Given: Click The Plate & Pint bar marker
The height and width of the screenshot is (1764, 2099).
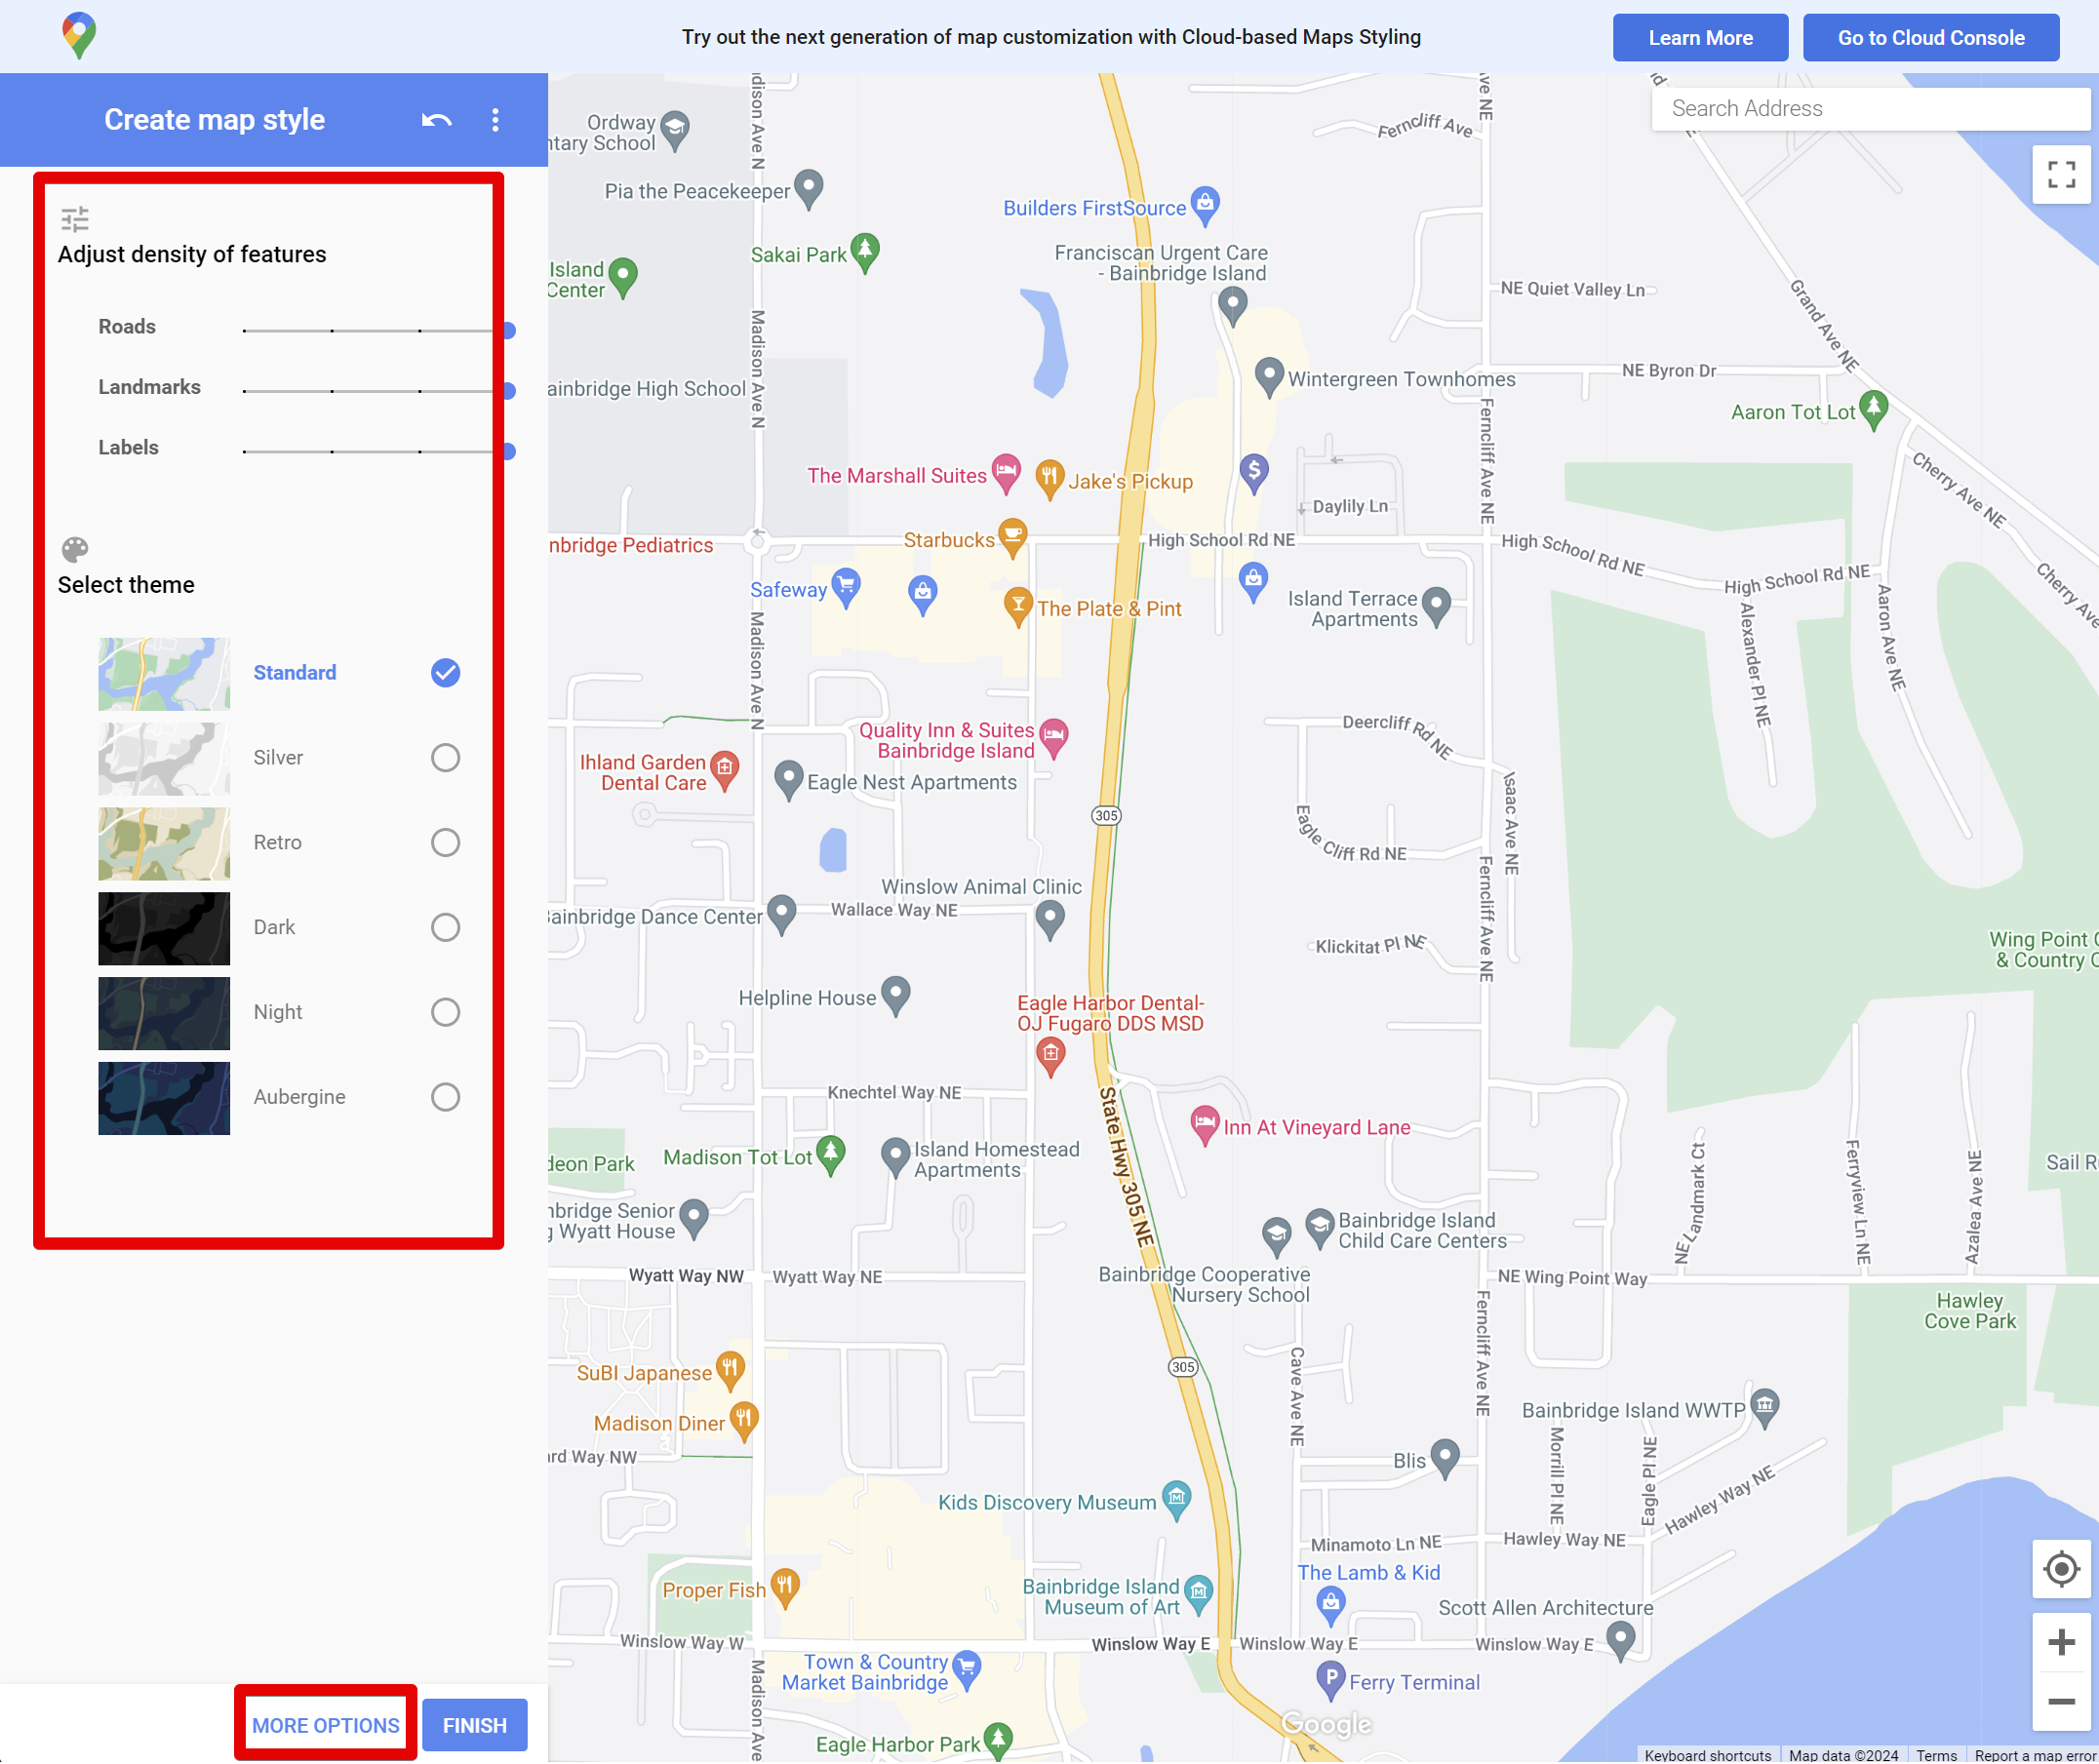Looking at the screenshot, I should (1018, 606).
